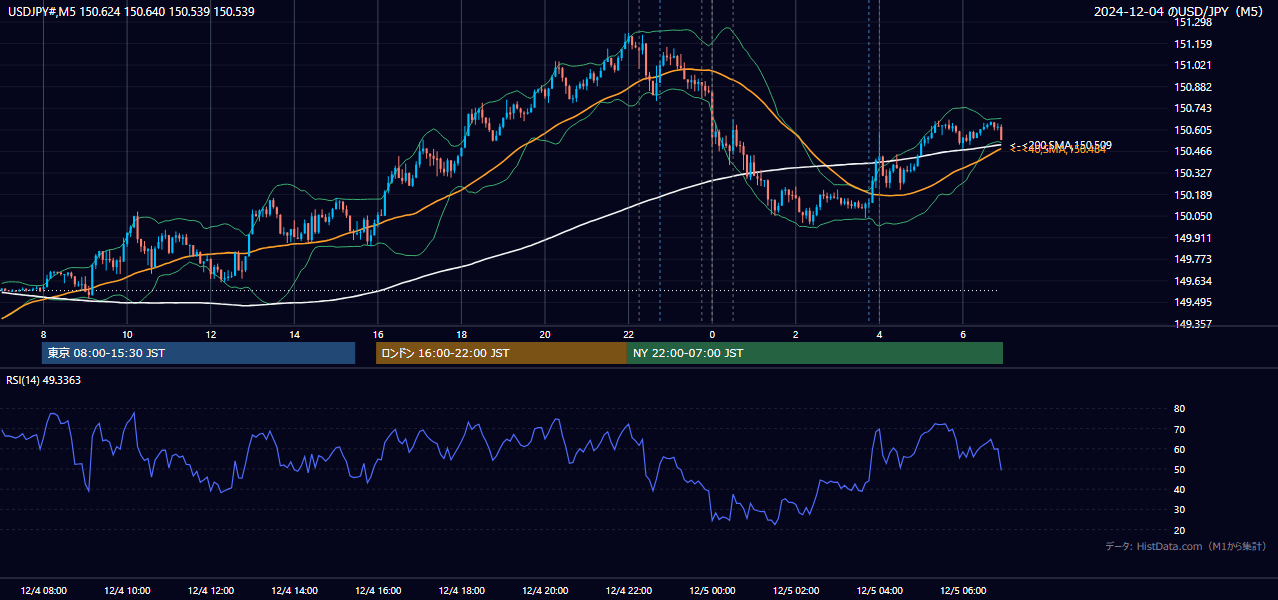Viewport: 1278px width, 600px height.
Task: Click RSI axis level 20
Action: pos(1180,530)
